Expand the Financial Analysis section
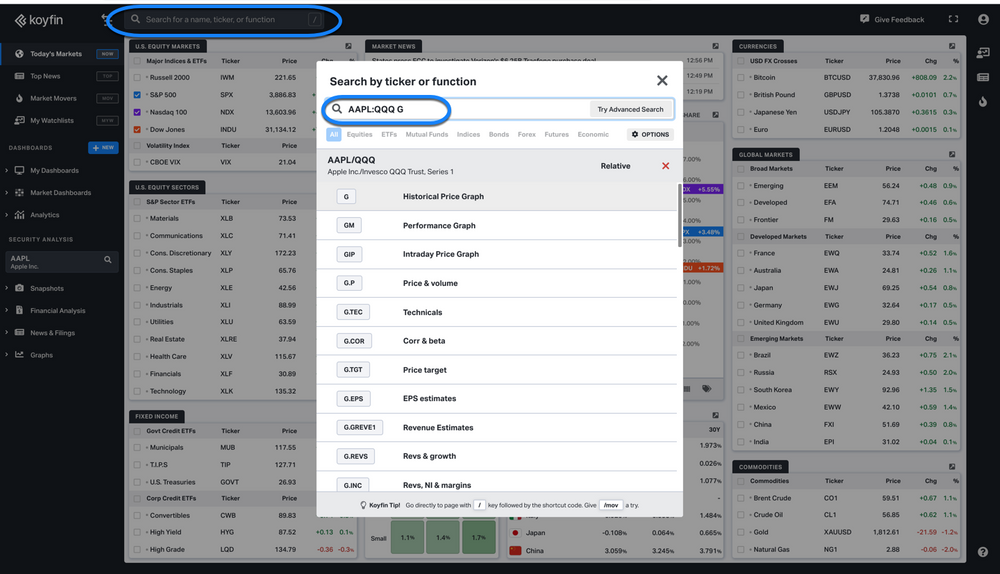This screenshot has width=1000, height=574. pos(6,310)
